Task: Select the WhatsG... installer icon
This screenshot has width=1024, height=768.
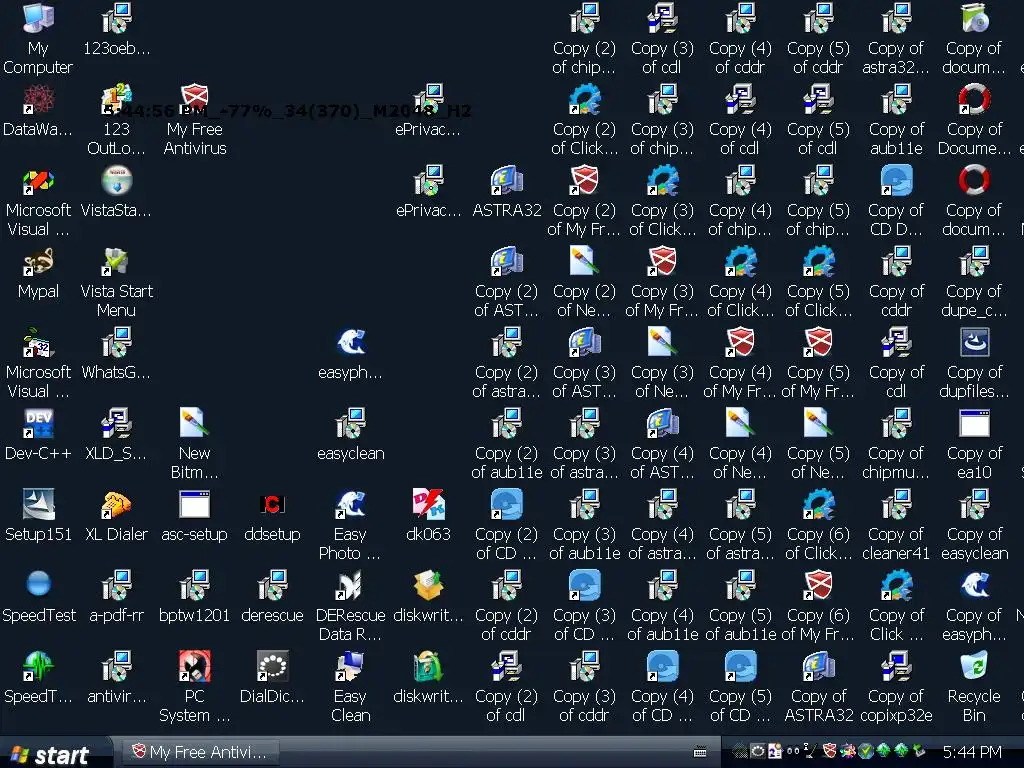Action: click(x=116, y=342)
